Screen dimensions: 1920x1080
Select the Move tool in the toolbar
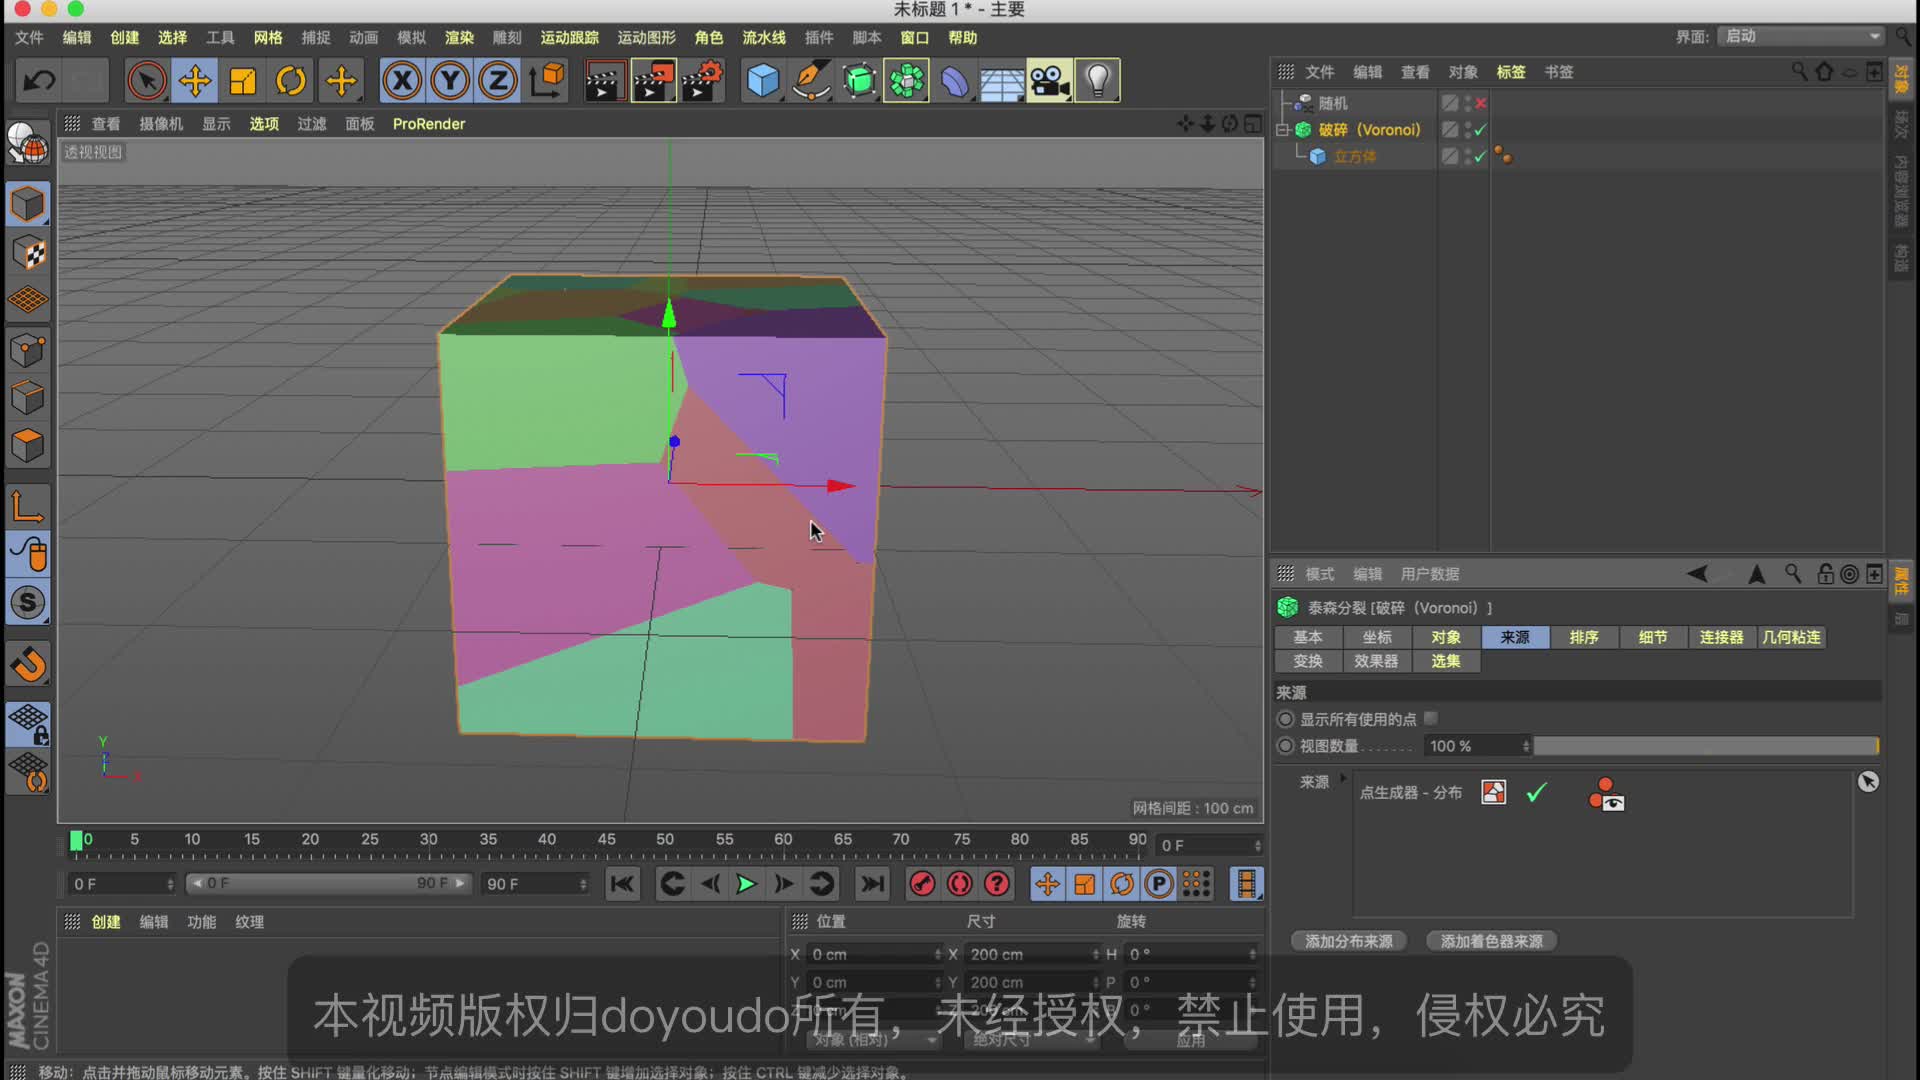tap(194, 80)
